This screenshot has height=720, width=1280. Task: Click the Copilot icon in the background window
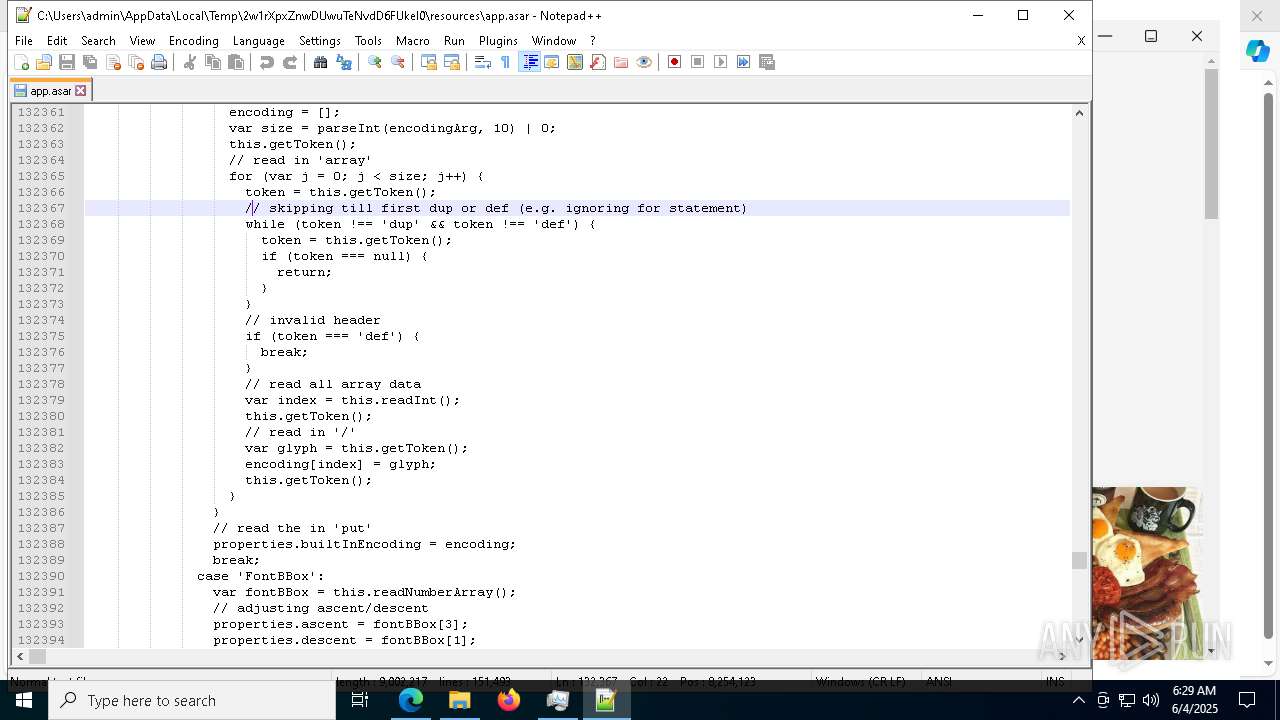(1257, 51)
